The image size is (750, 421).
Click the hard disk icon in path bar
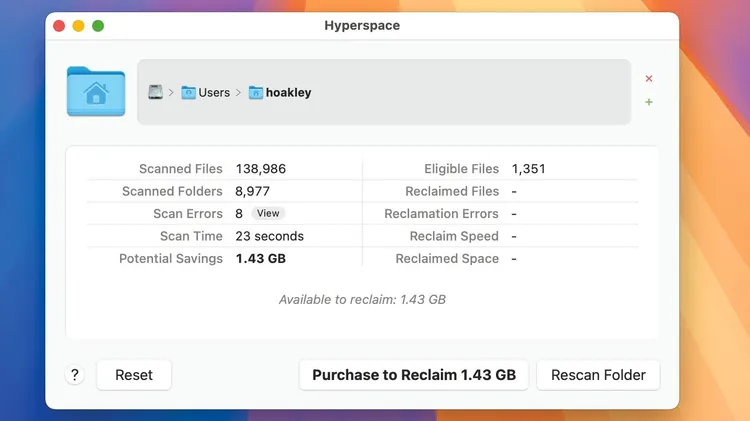coord(155,92)
